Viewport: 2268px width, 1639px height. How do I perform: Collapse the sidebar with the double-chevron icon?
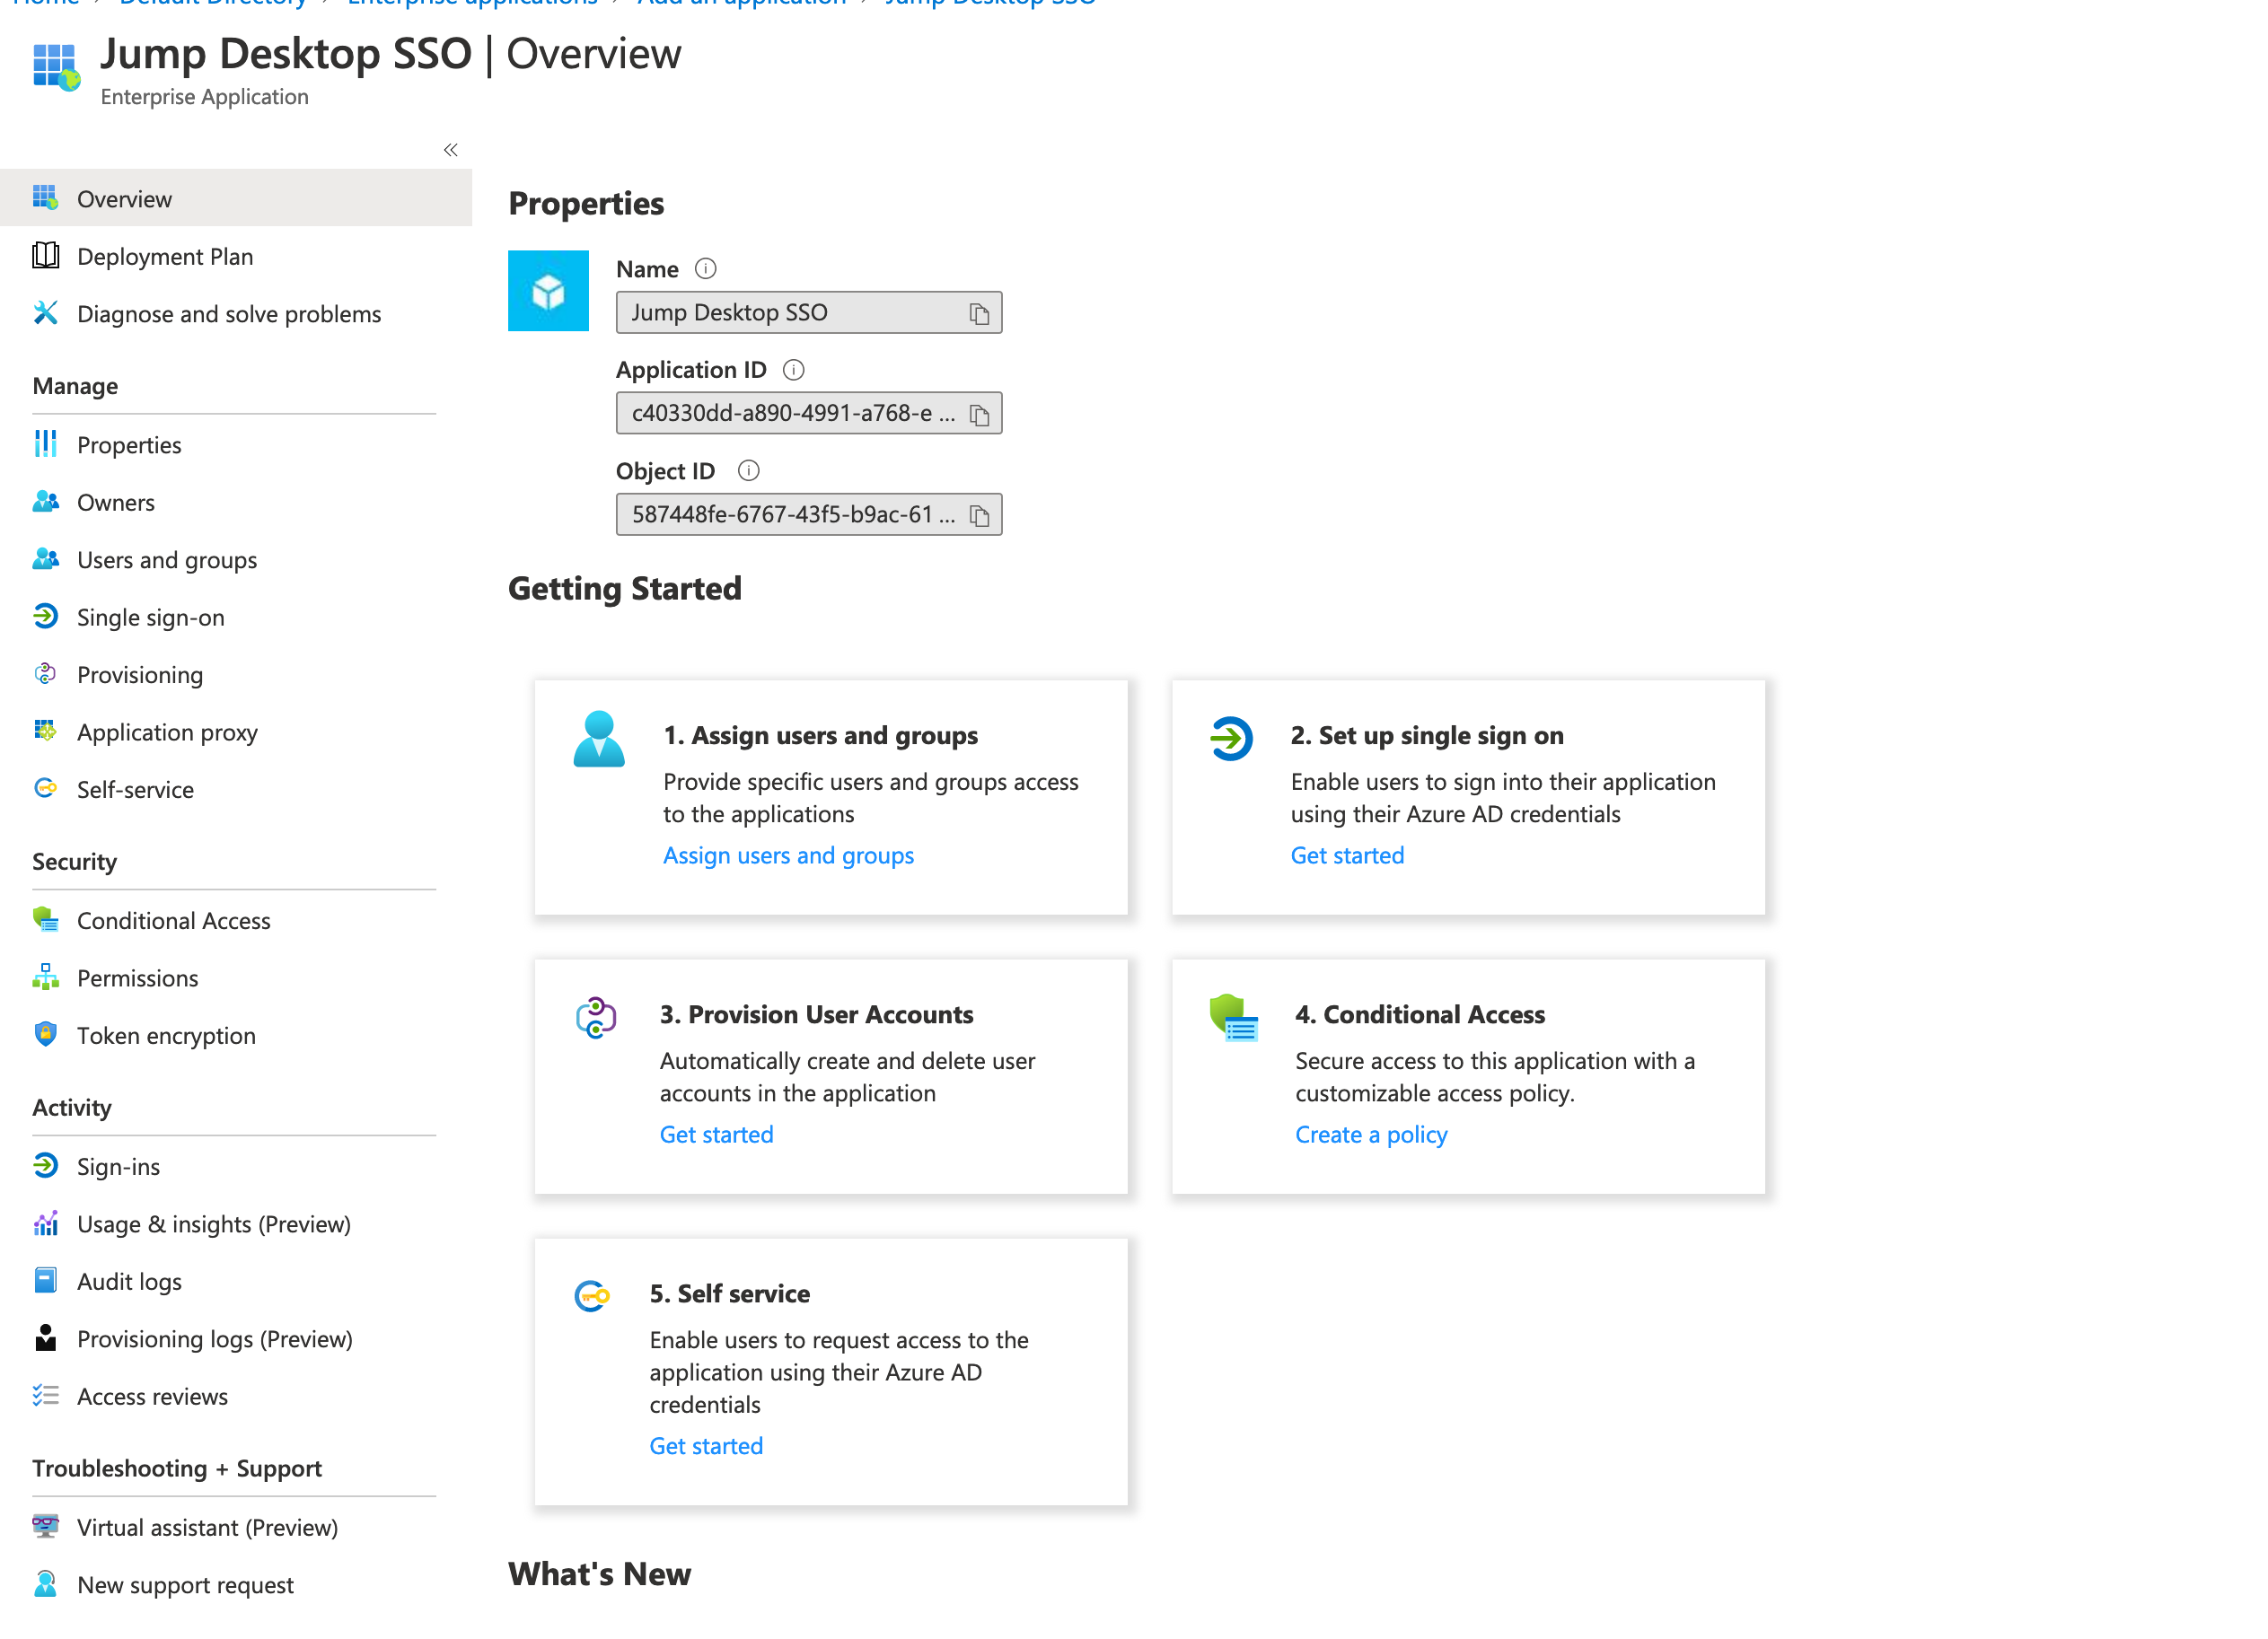click(450, 150)
